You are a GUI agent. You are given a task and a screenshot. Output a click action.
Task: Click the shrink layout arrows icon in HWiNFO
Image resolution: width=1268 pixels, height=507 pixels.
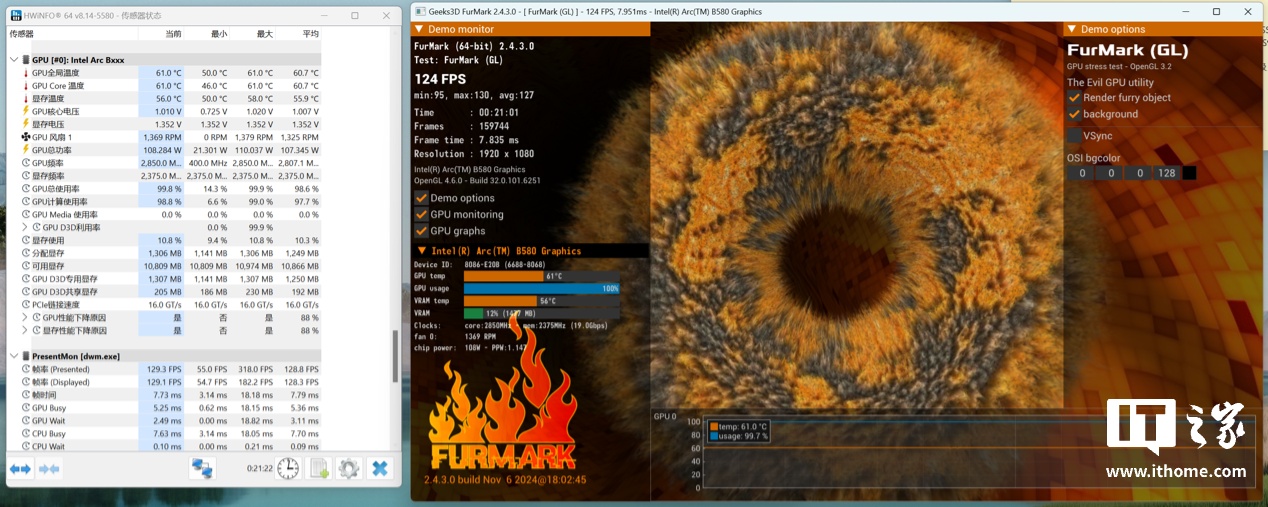[49, 468]
